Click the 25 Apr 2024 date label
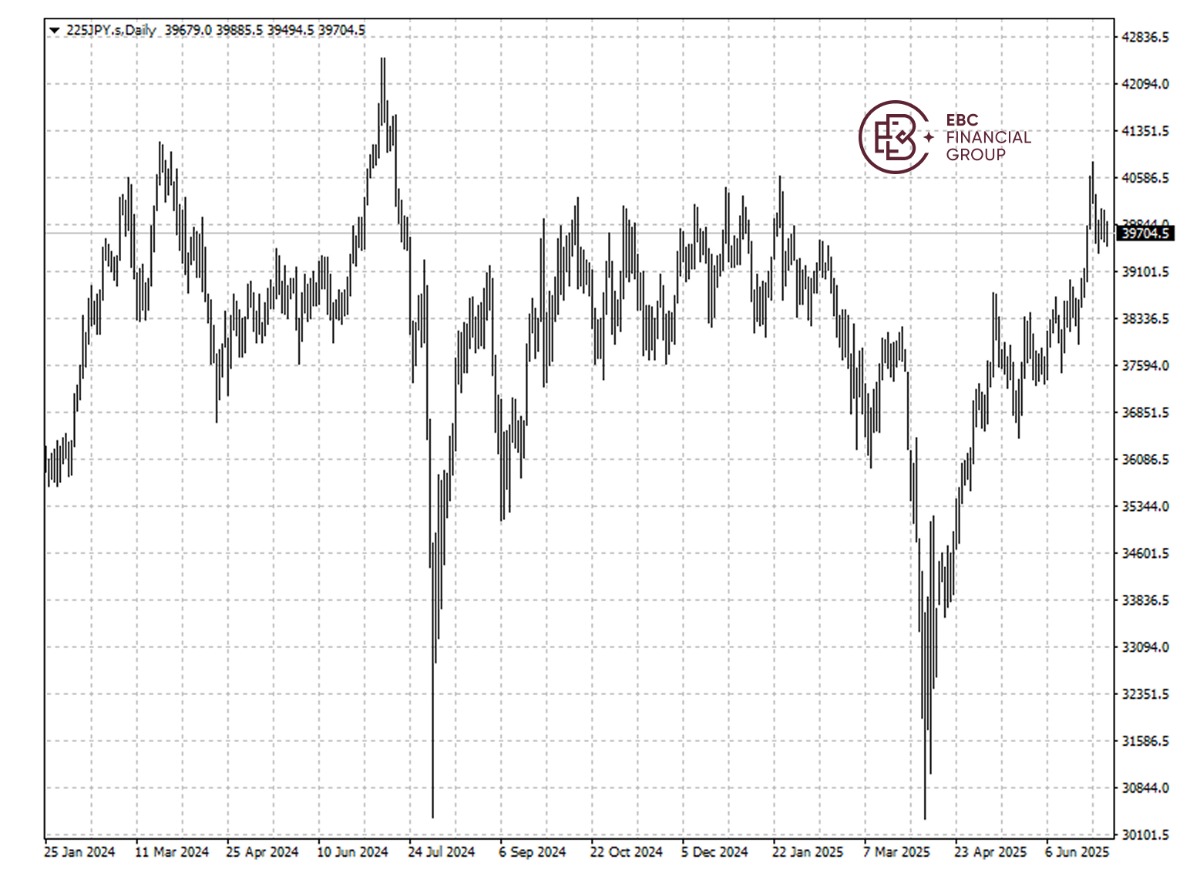The width and height of the screenshot is (1200, 883). coord(263,853)
